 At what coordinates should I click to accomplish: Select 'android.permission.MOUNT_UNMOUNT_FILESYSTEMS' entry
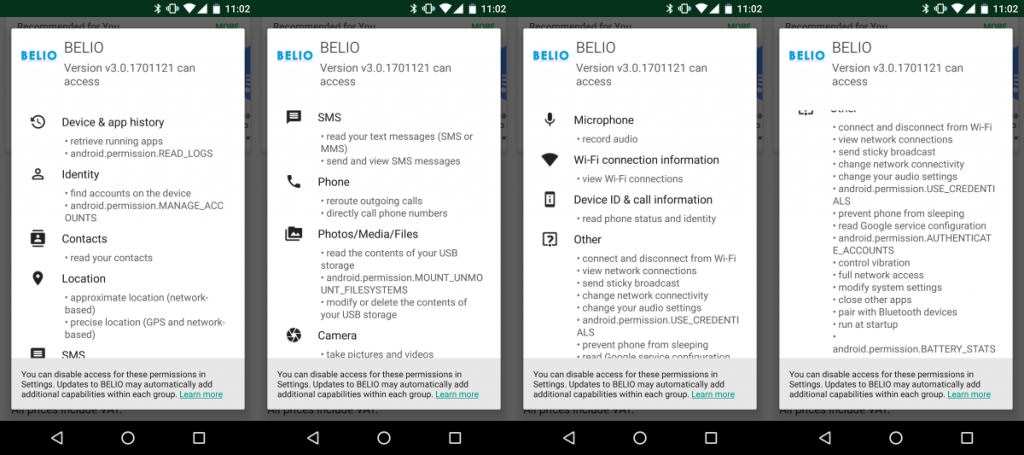click(x=402, y=284)
